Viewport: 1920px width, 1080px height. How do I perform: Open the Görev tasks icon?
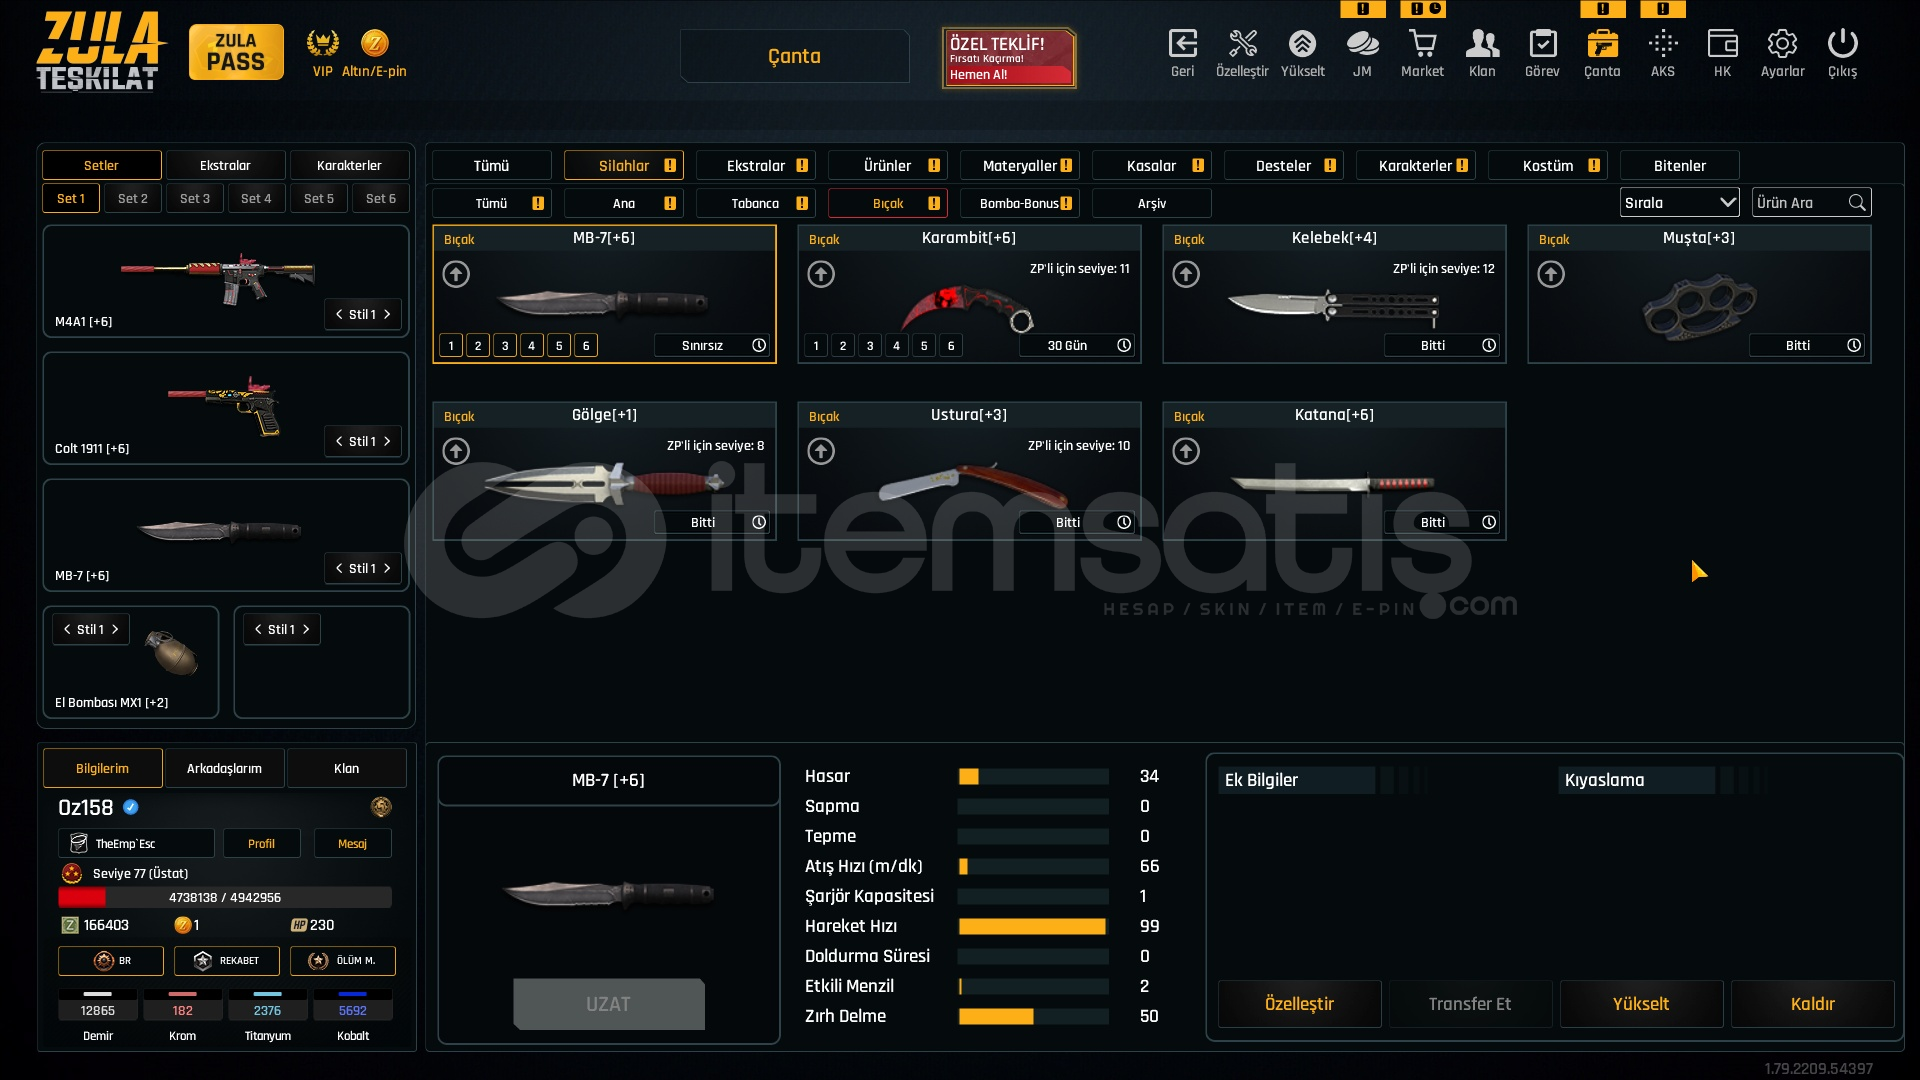[1542, 45]
